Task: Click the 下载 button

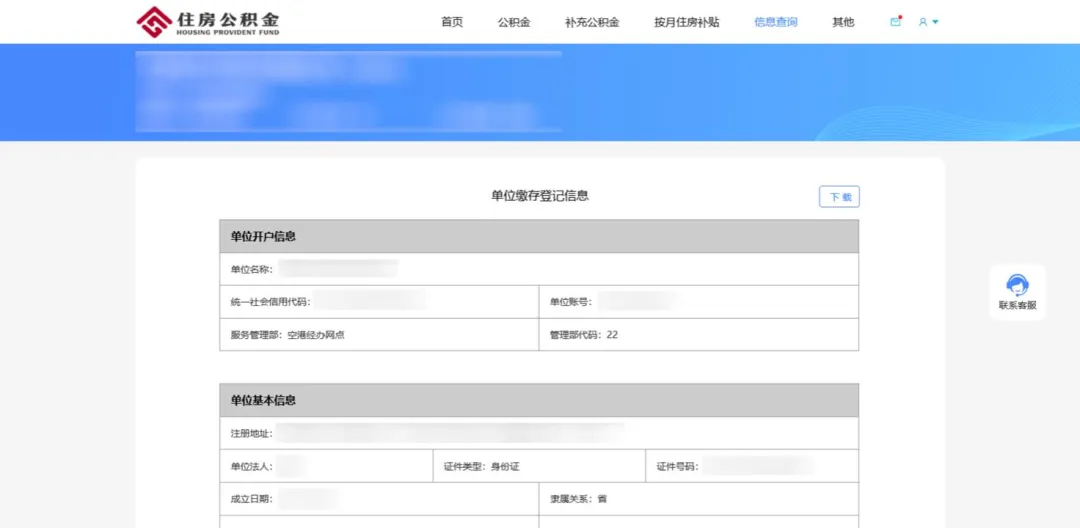Action: pos(840,197)
